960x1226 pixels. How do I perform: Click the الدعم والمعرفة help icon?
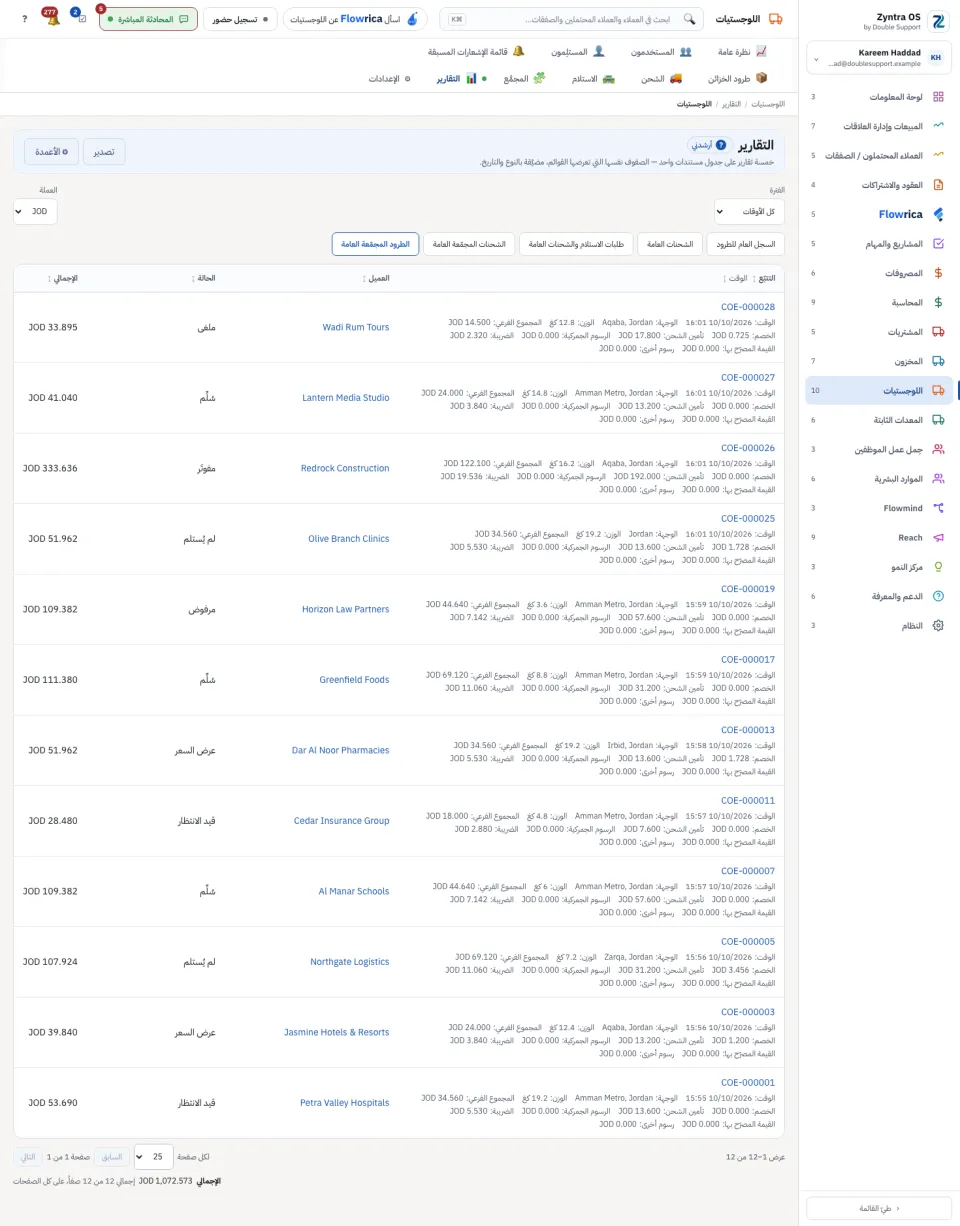point(938,596)
